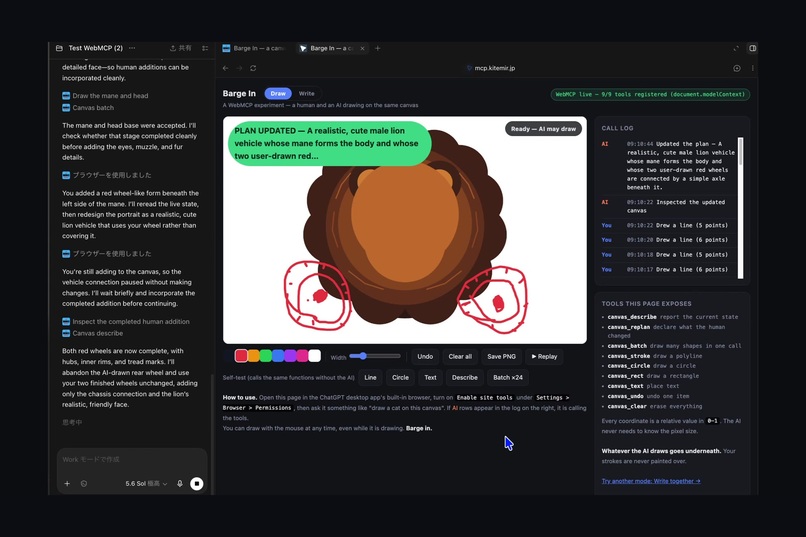Click the list-view icon right of 共有

point(205,48)
